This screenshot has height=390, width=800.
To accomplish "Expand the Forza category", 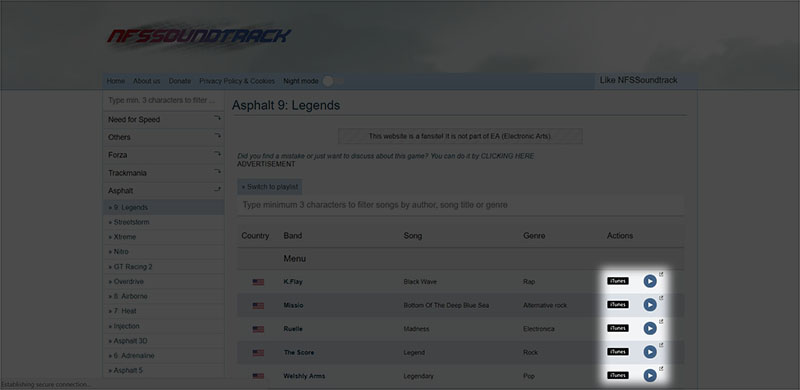I will point(163,155).
